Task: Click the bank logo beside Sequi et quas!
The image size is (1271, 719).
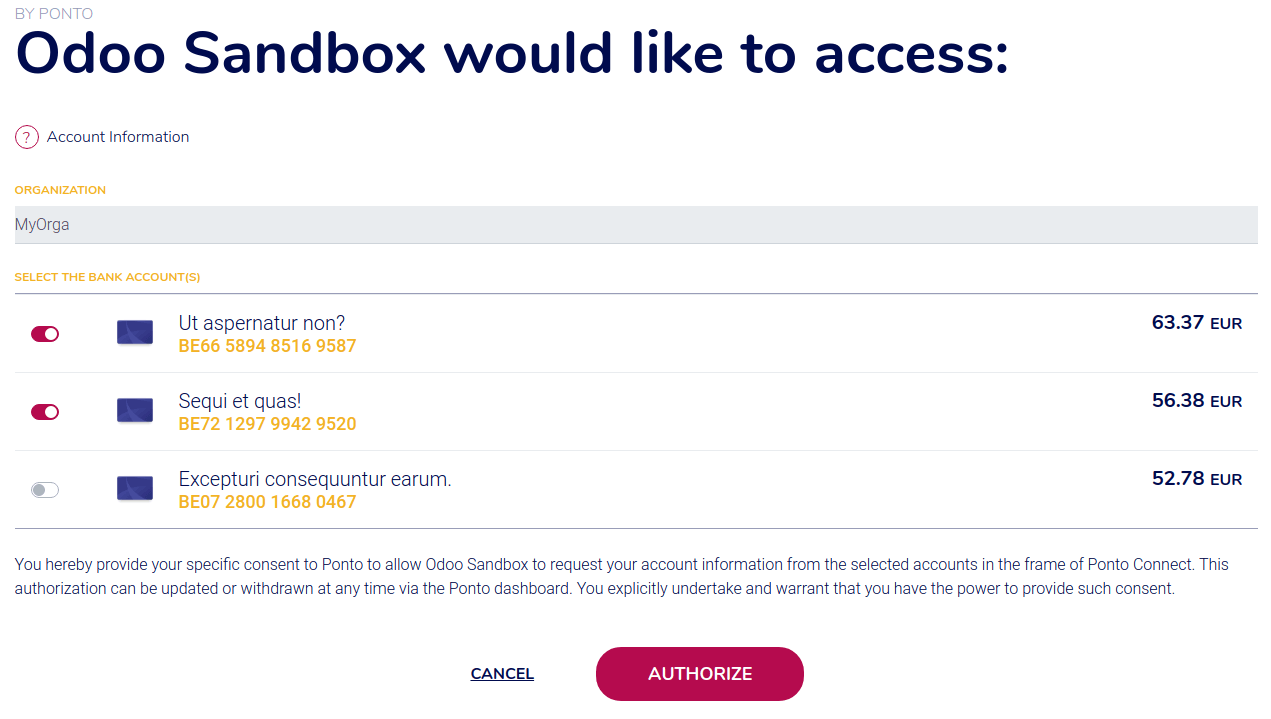Action: [134, 410]
